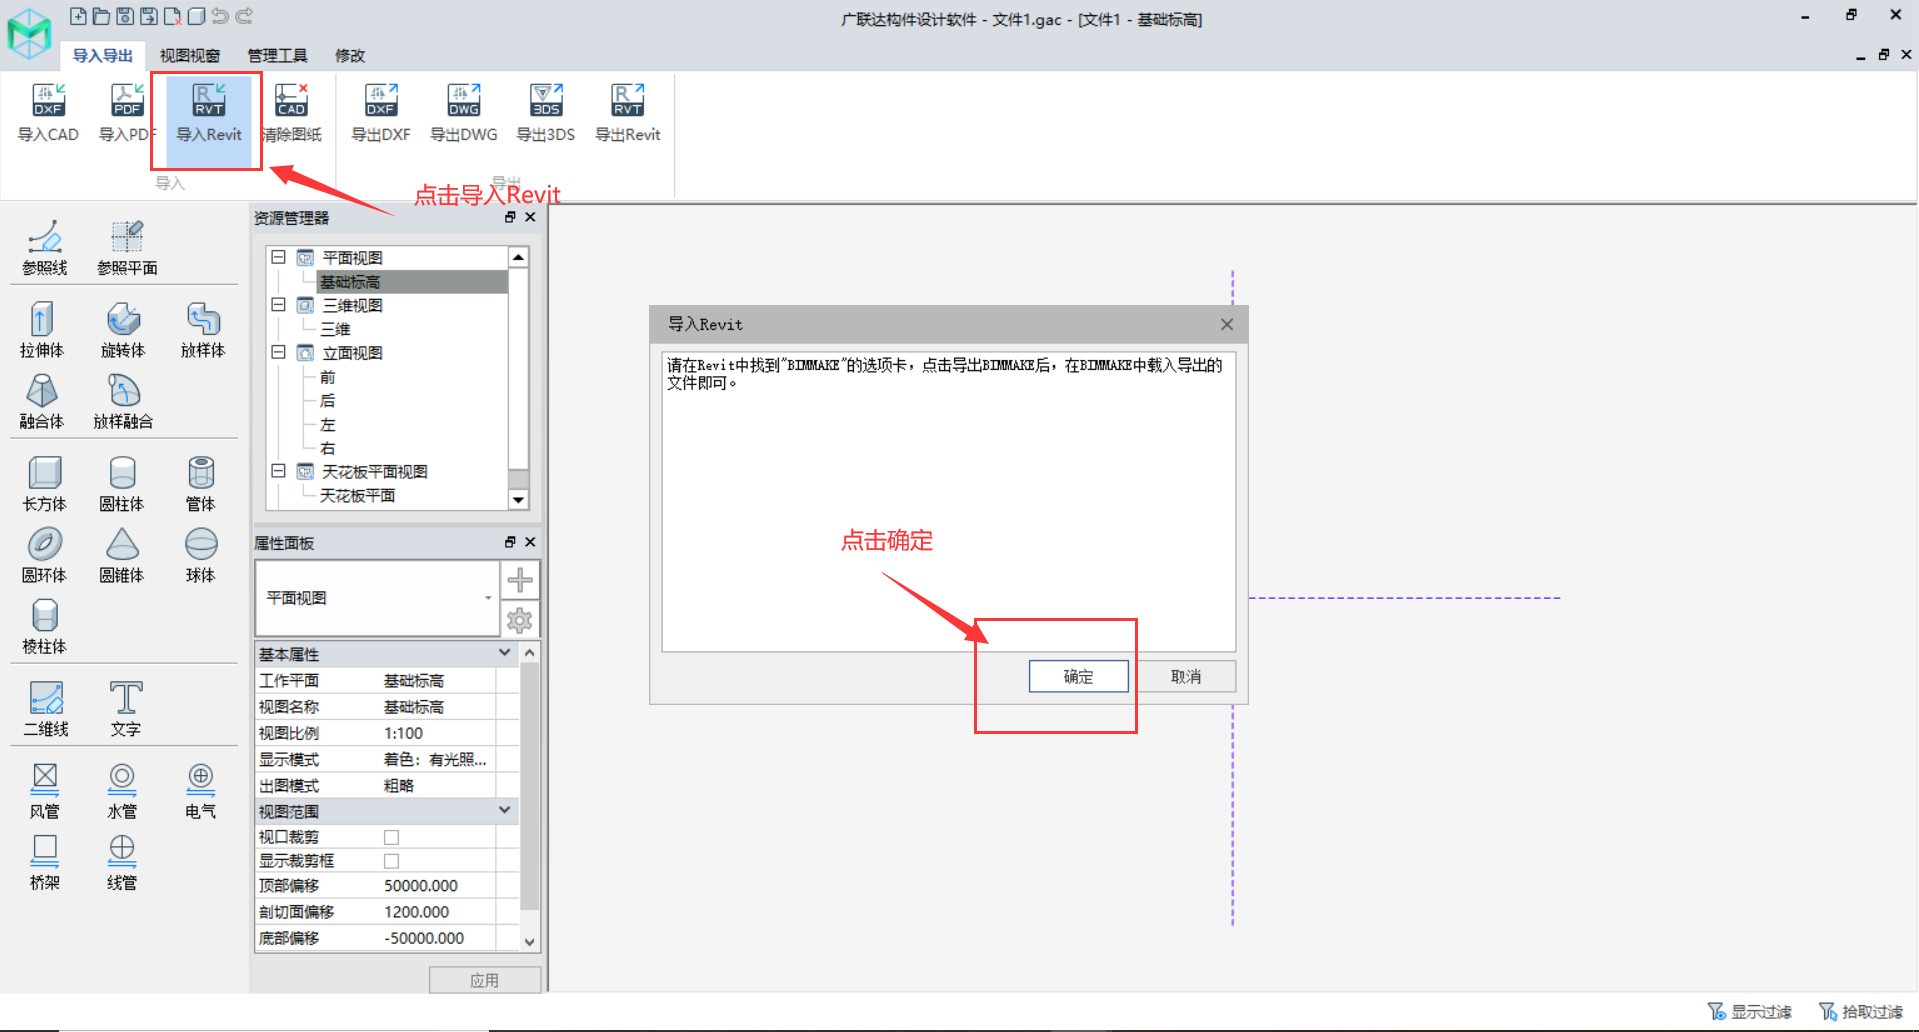1919x1032 pixels.
Task: Click 确定 in the 导入Revit dialog
Action: coord(1079,677)
